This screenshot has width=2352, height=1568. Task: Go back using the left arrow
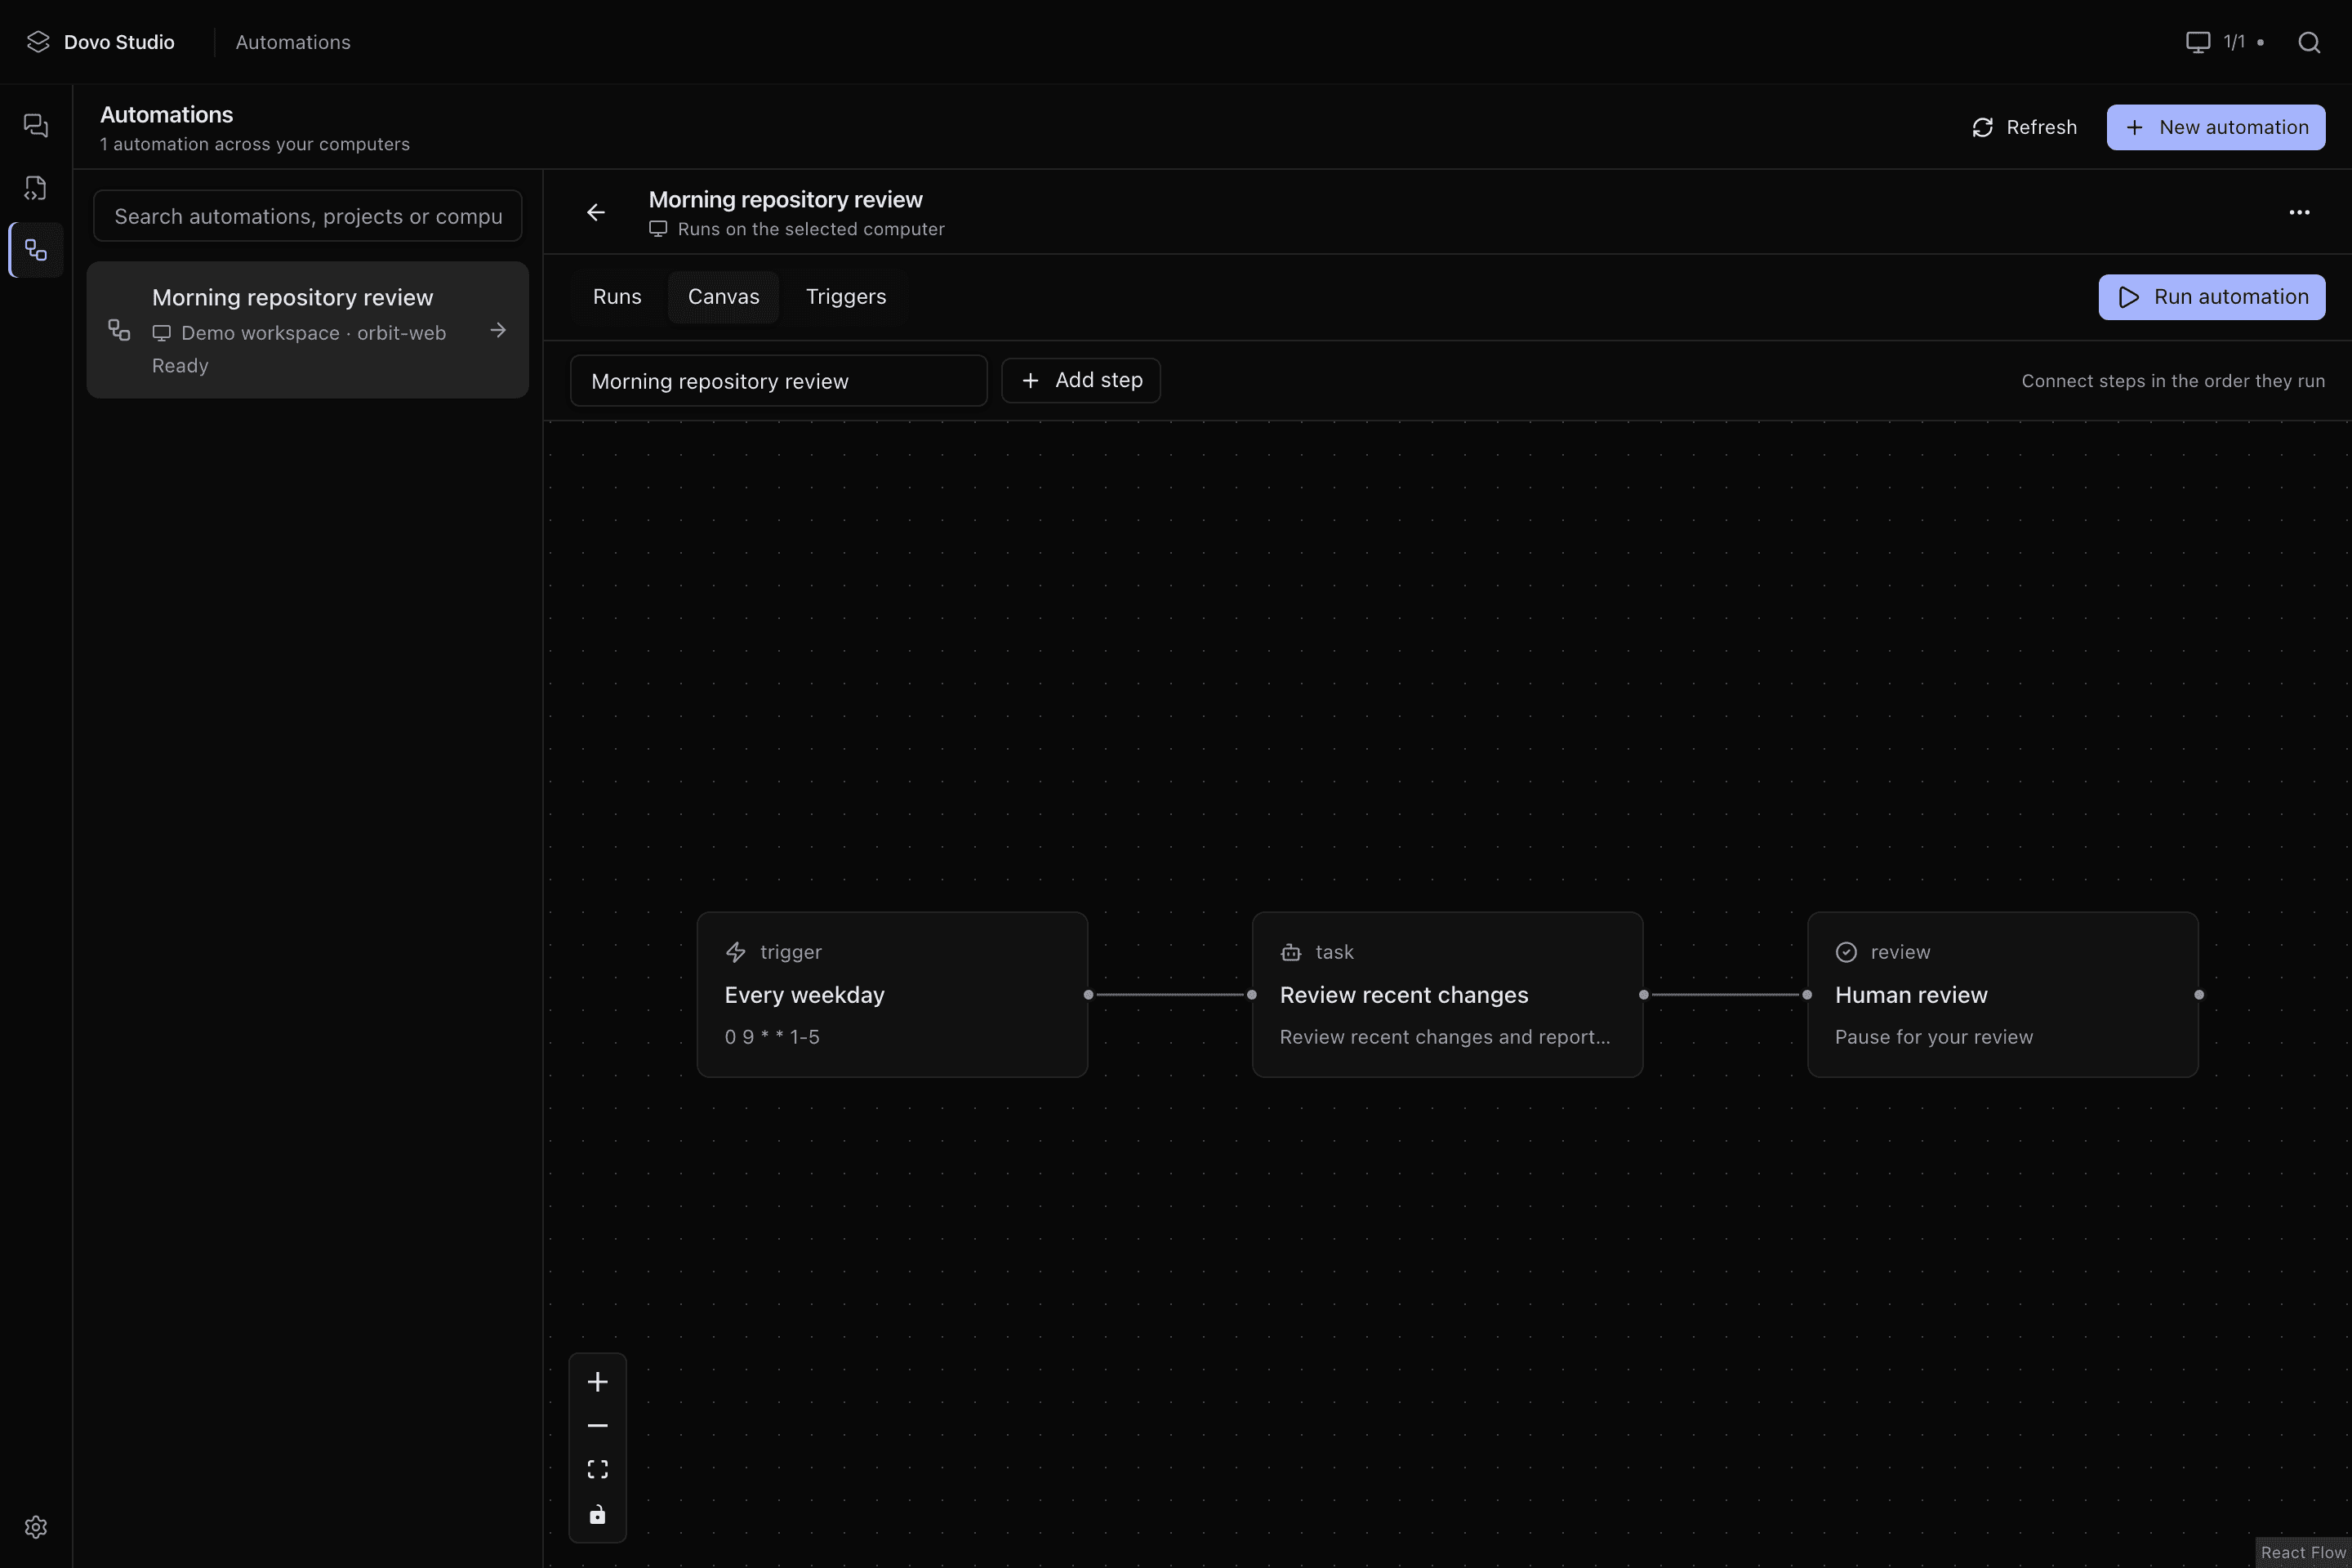click(596, 212)
